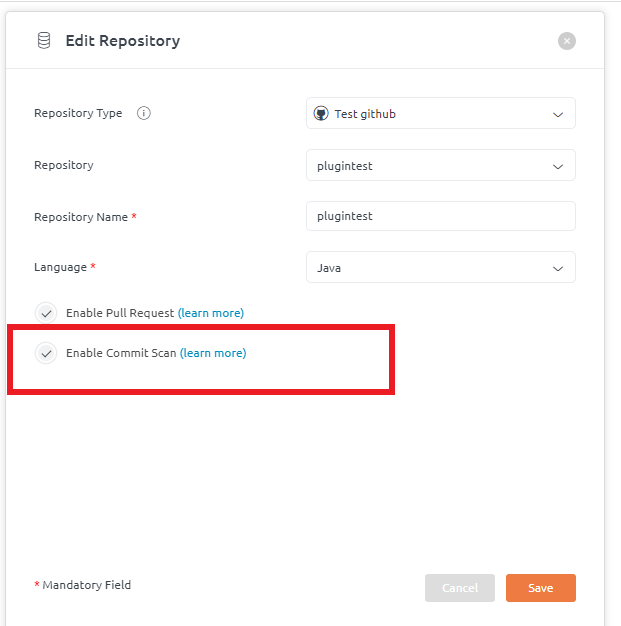Viewport: 621px width, 626px height.
Task: Click the Repository Name input field
Action: click(441, 216)
